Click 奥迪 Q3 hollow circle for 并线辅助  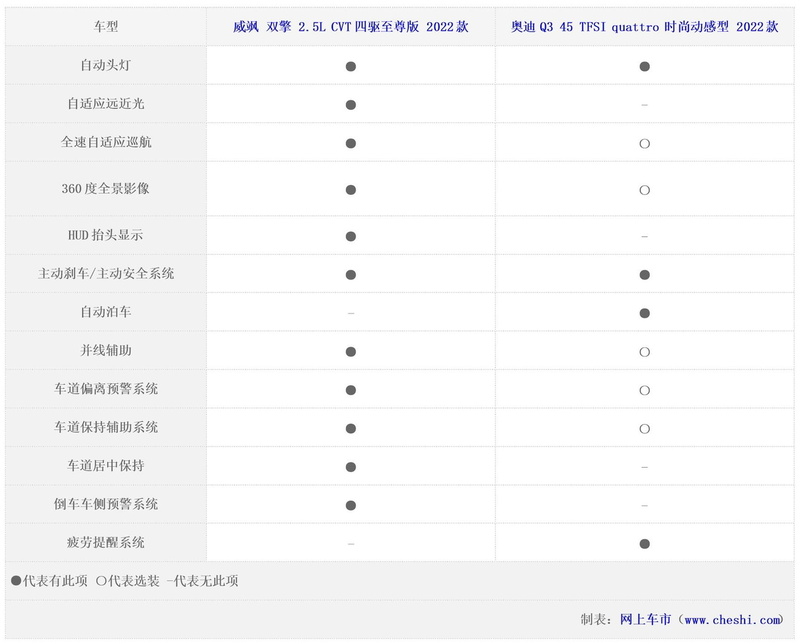644,352
